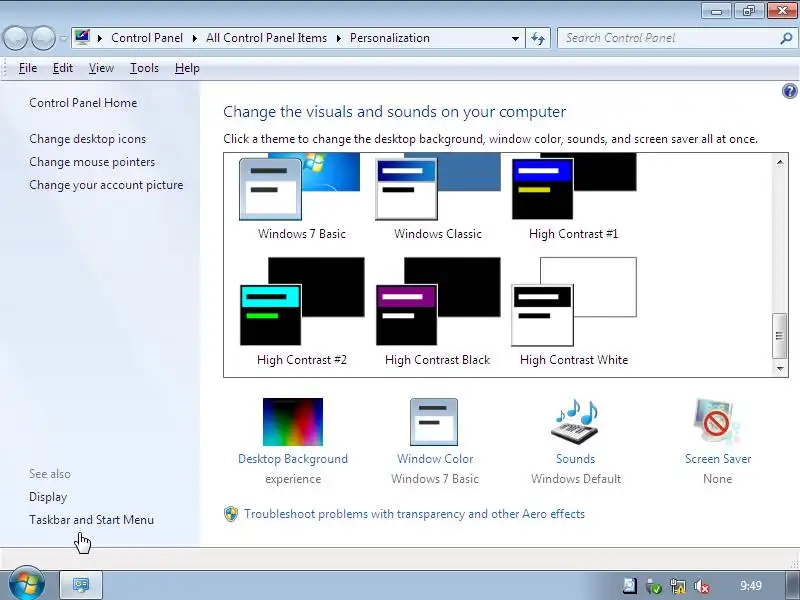Click the Sounds link text
800x600 pixels.
tap(576, 459)
